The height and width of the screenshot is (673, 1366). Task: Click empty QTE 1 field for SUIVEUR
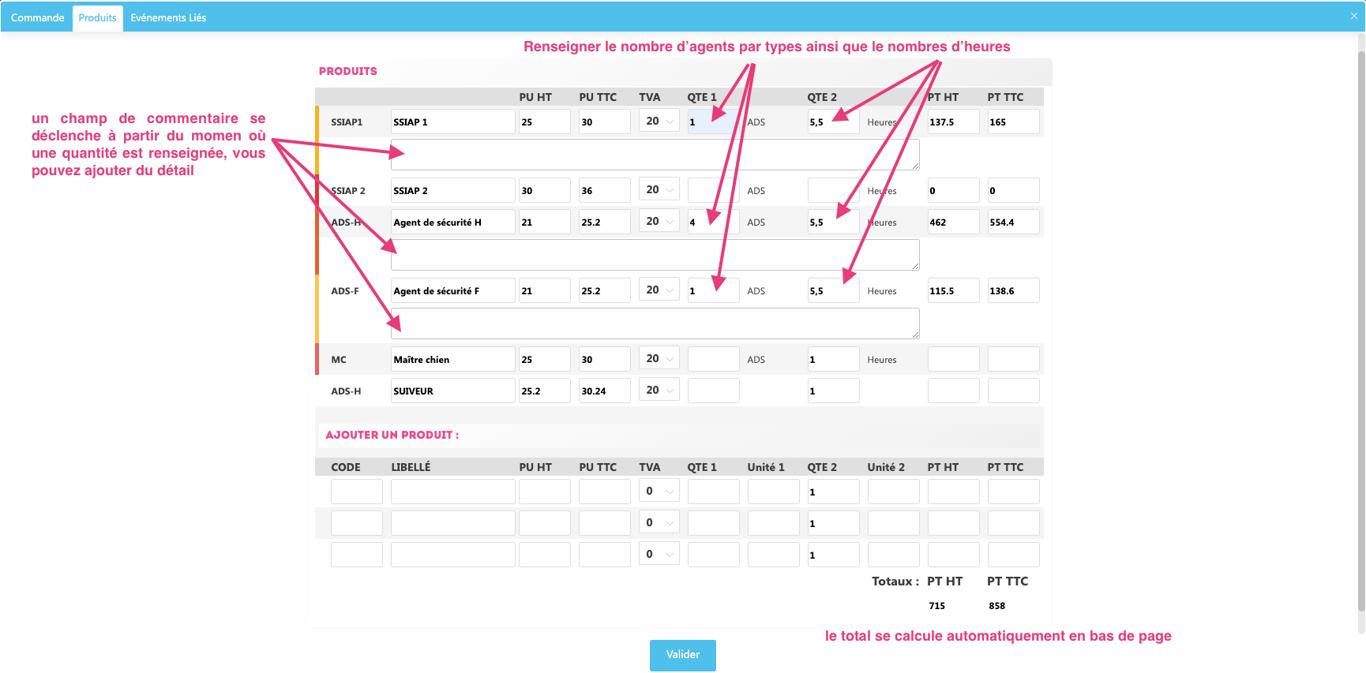(x=714, y=391)
